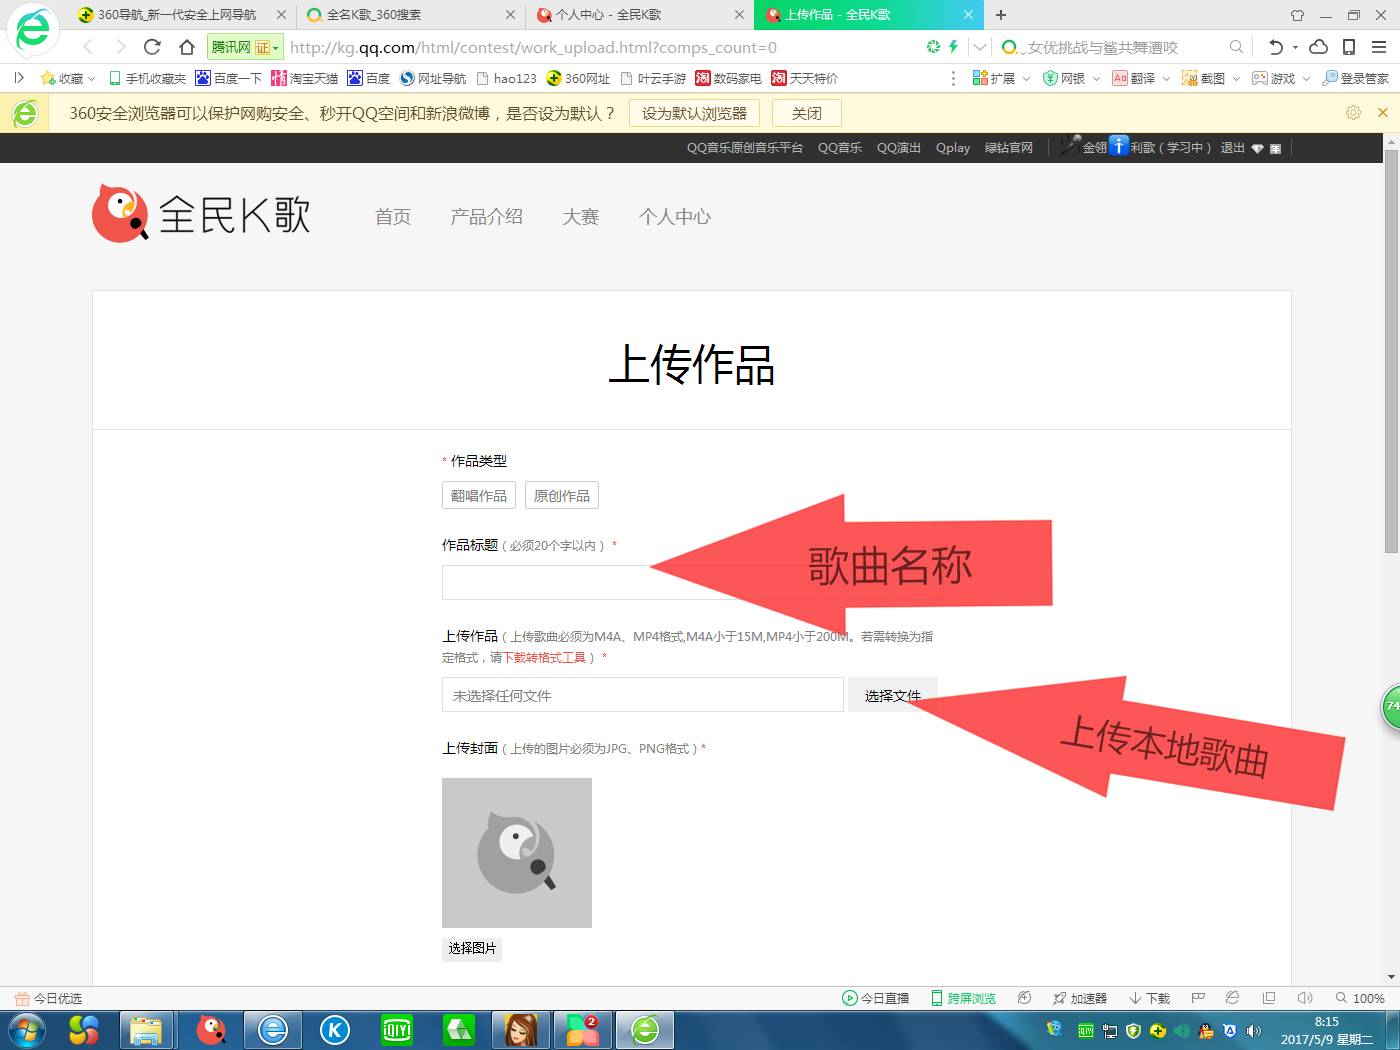Click the 选择图片 button
The image size is (1400, 1050).
point(472,948)
